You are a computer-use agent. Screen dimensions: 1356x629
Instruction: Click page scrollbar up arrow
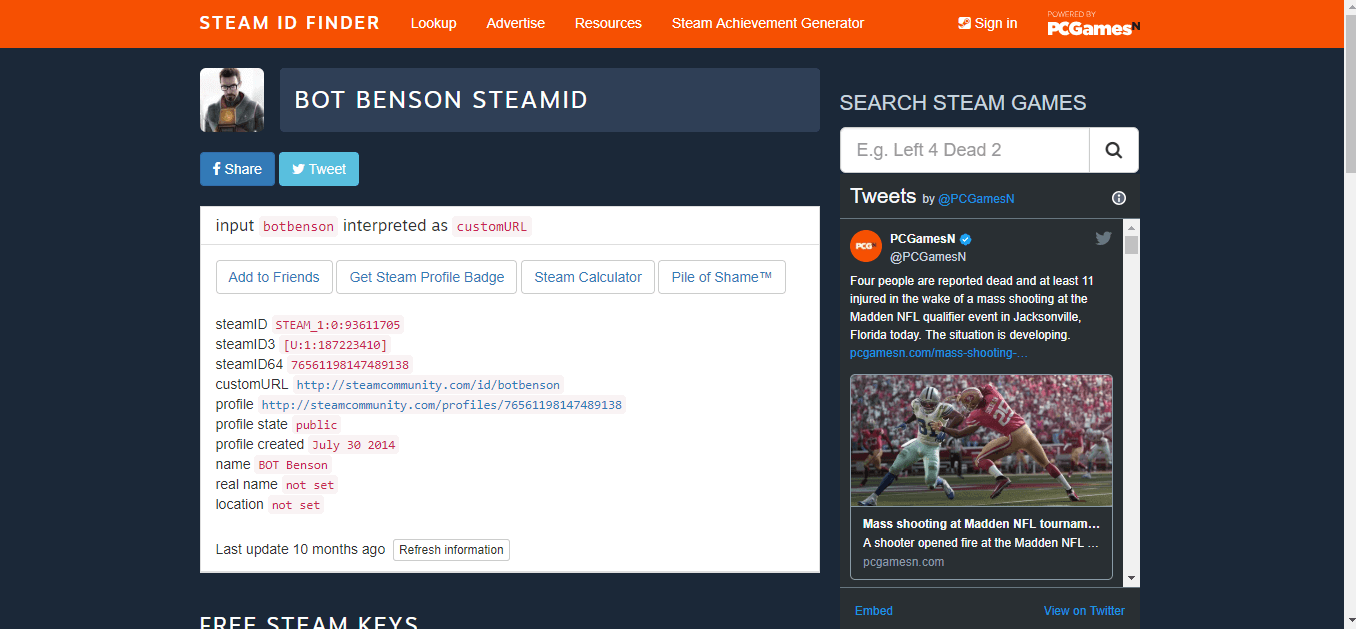pyautogui.click(x=1349, y=8)
